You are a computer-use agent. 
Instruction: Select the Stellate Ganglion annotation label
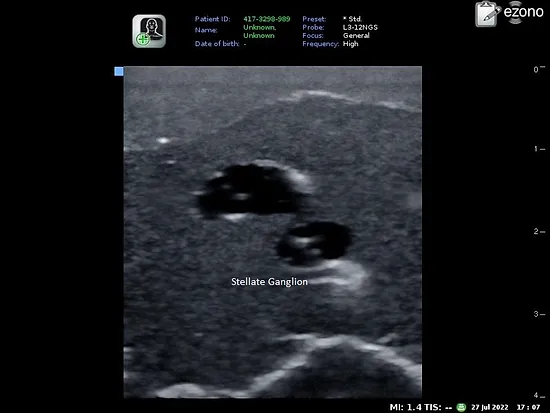pyautogui.click(x=269, y=282)
